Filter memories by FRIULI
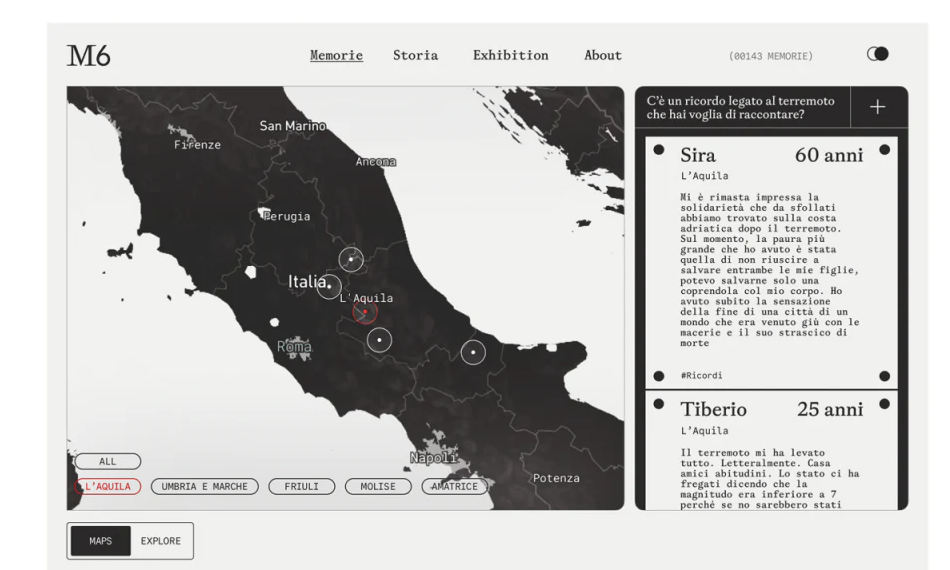The width and height of the screenshot is (950, 570). (302, 486)
